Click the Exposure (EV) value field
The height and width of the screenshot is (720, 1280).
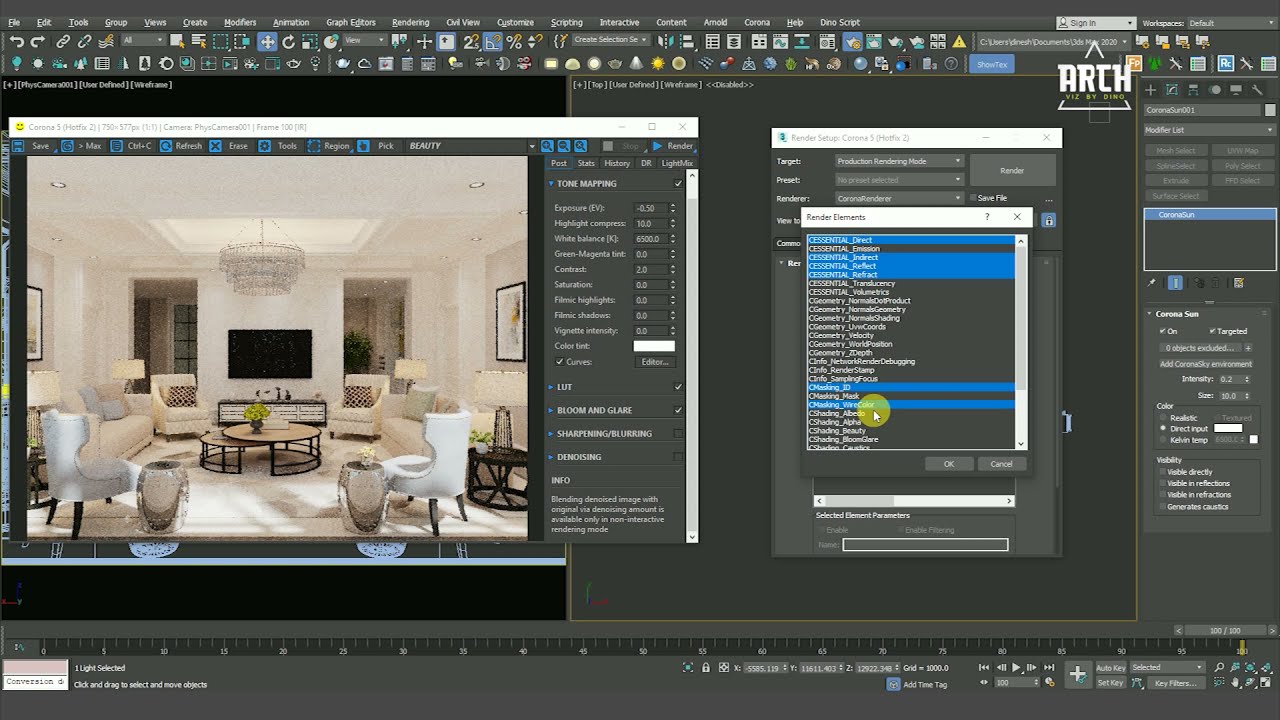click(649, 208)
